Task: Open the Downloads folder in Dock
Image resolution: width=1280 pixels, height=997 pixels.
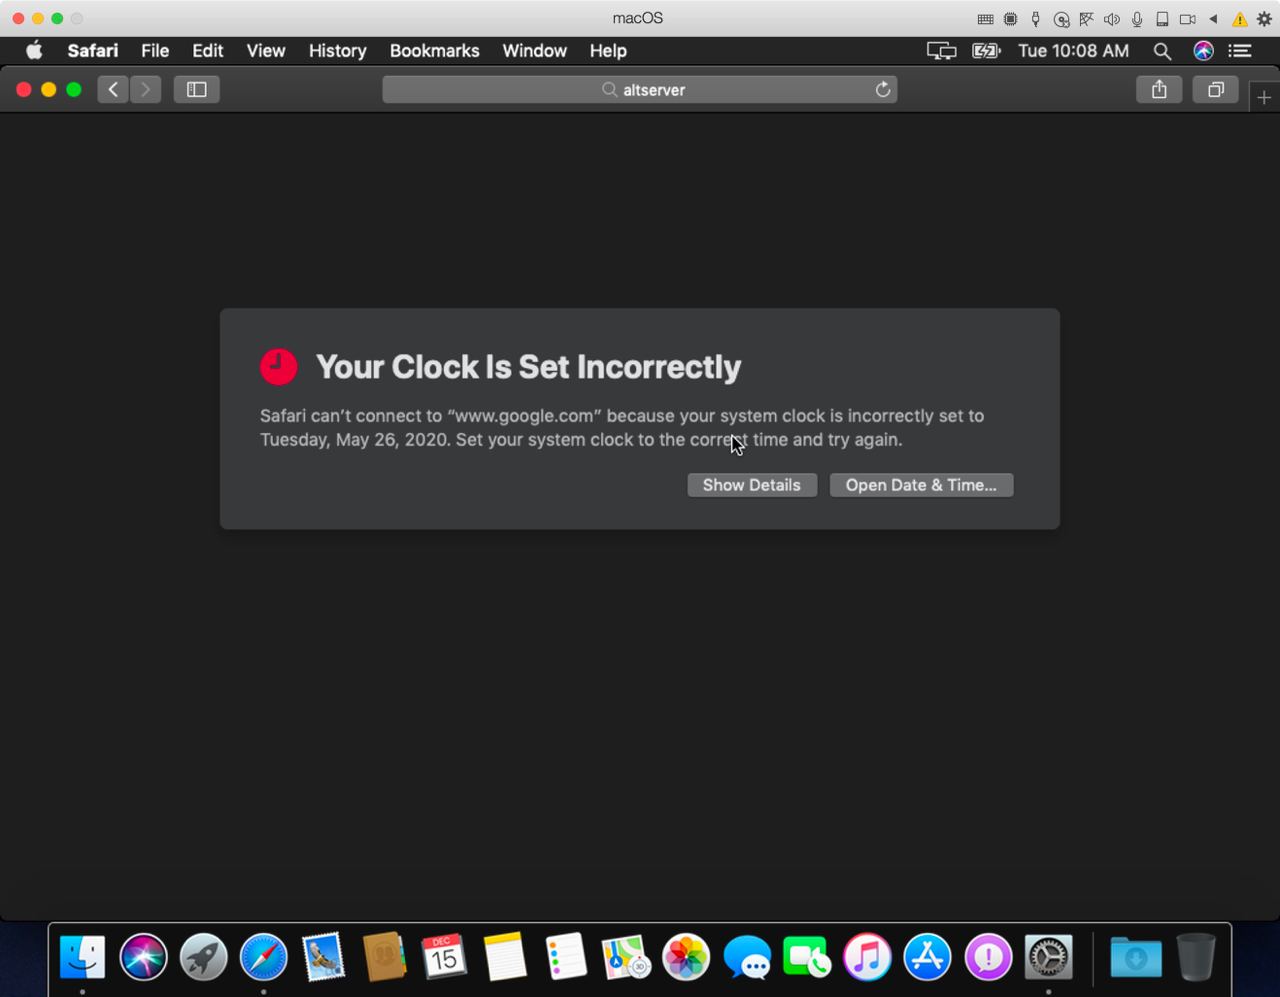Action: [x=1136, y=958]
